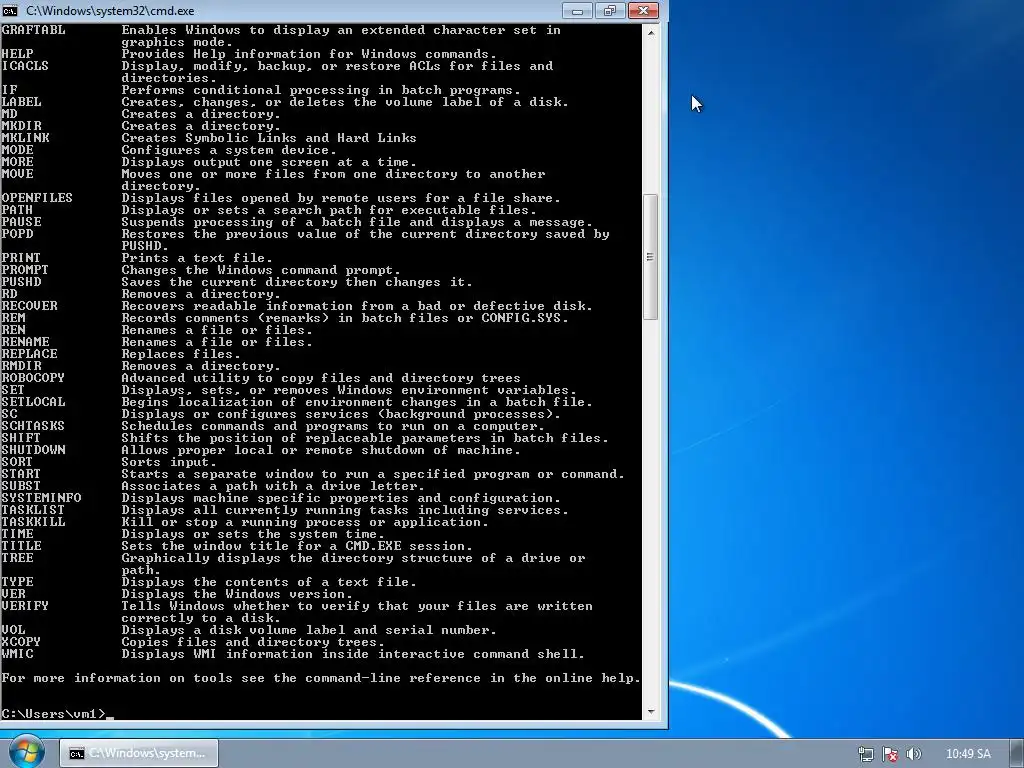This screenshot has height=768, width=1024.
Task: Click the LABEL command name
Action: pyautogui.click(x=21, y=102)
